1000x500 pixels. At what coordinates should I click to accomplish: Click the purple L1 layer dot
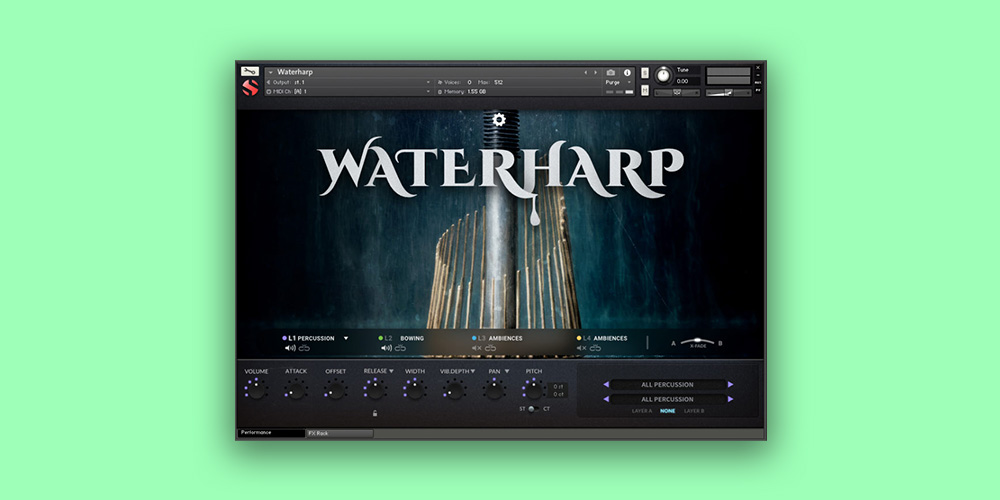(x=284, y=338)
